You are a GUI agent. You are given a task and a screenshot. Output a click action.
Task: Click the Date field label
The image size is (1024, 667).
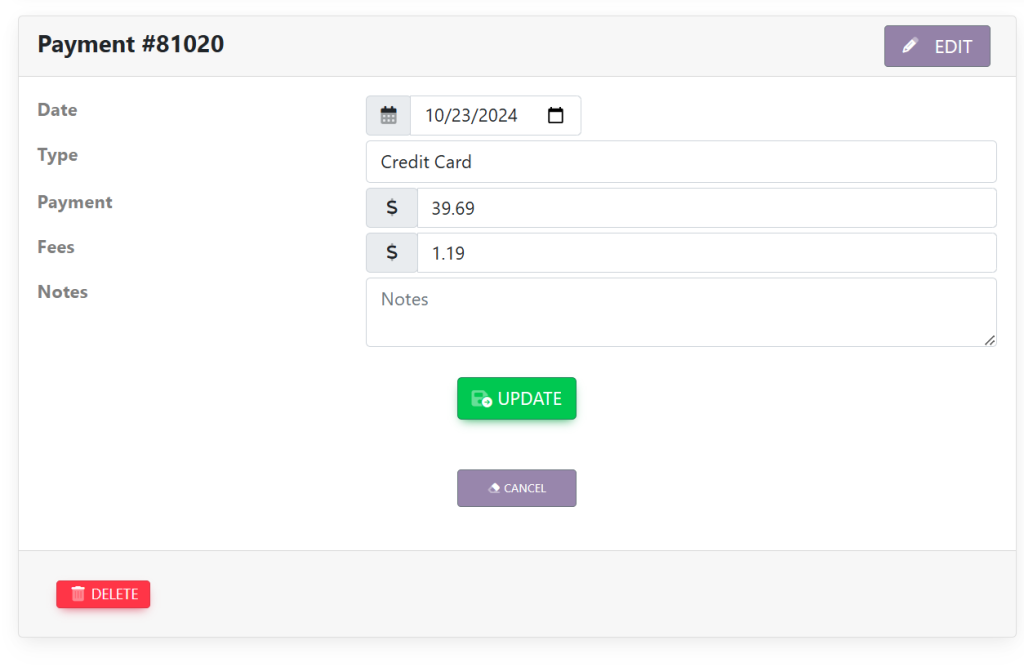[57, 110]
